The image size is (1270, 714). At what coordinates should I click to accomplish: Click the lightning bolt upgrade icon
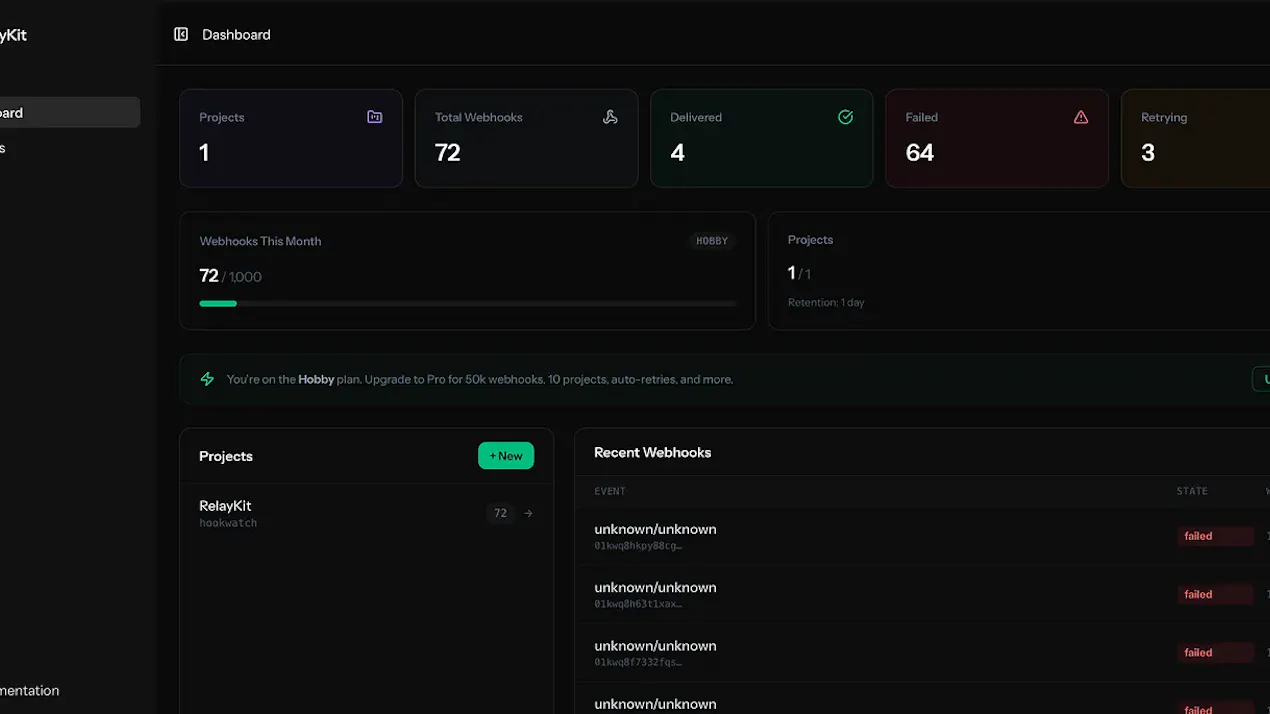pos(207,379)
